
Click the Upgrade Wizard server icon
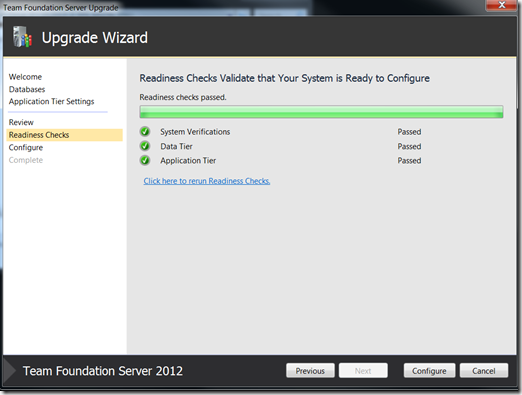click(x=22, y=37)
